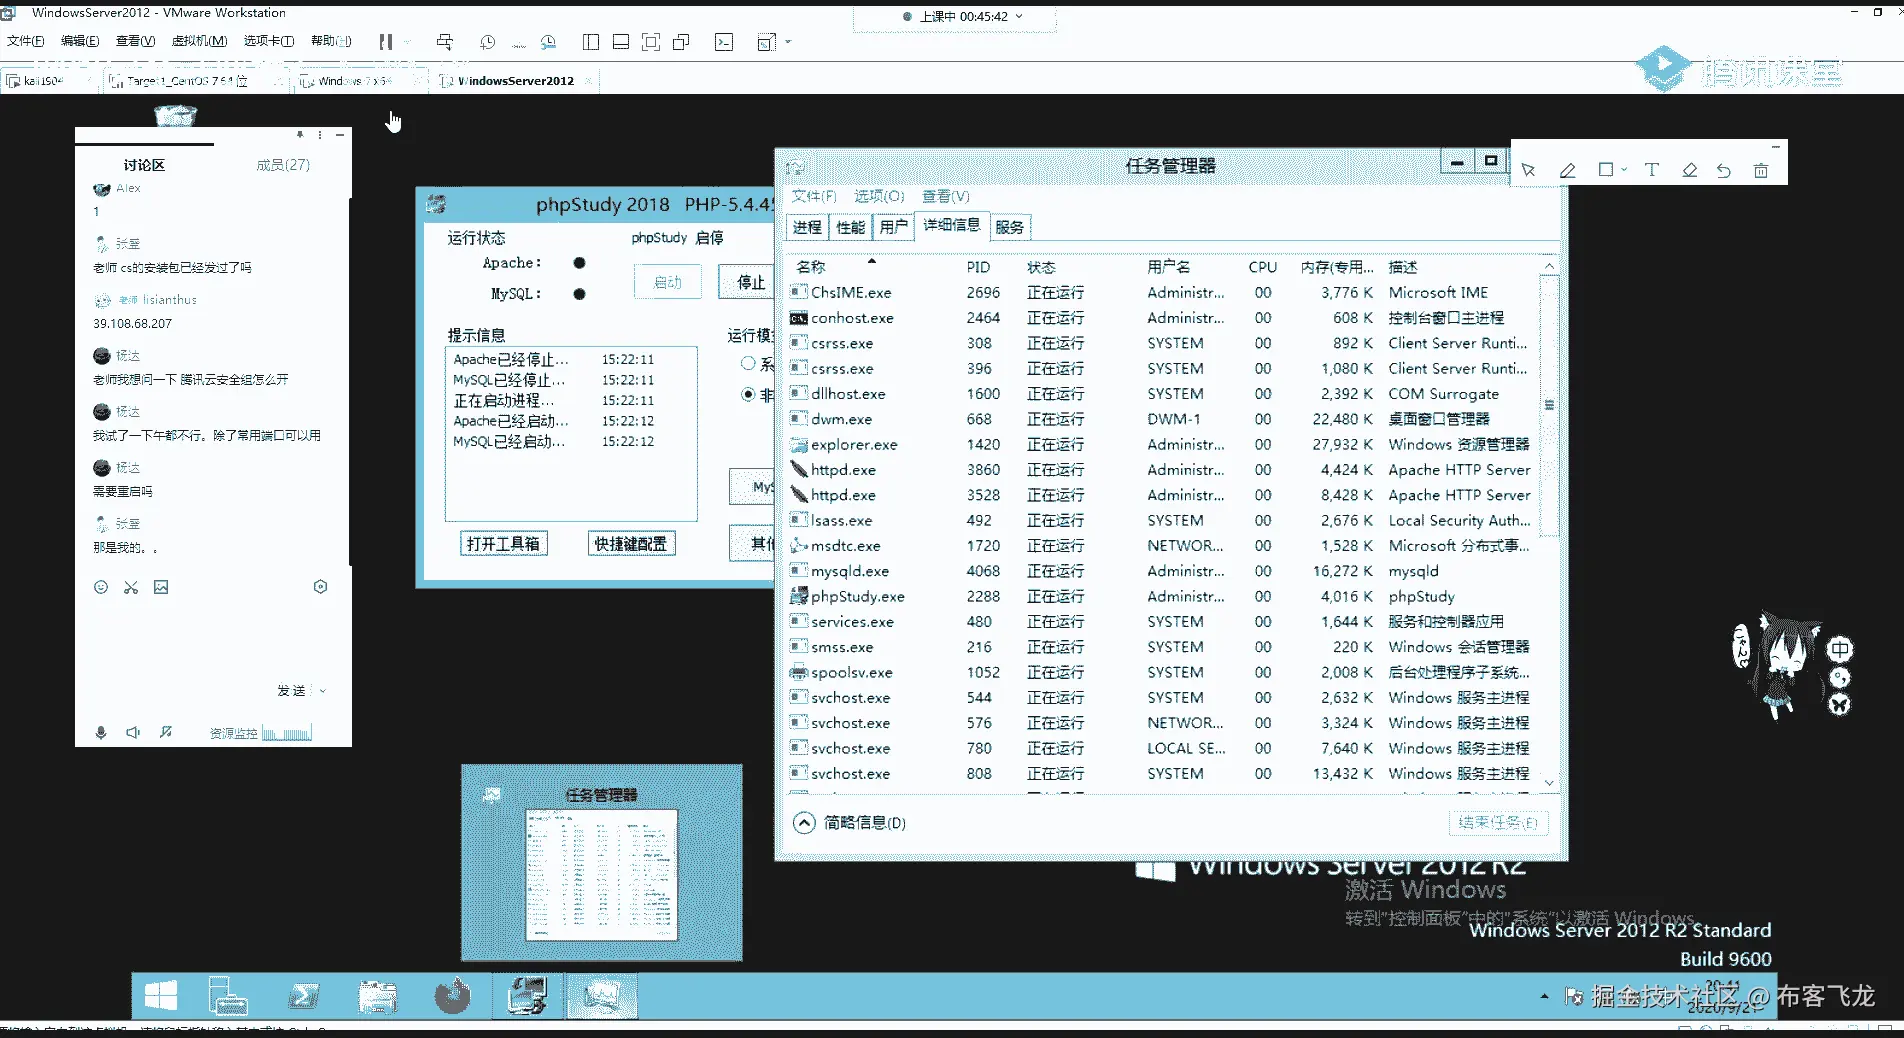Switch to VMware unity mode icon
The height and width of the screenshot is (1038, 1904).
pyautogui.click(x=682, y=42)
